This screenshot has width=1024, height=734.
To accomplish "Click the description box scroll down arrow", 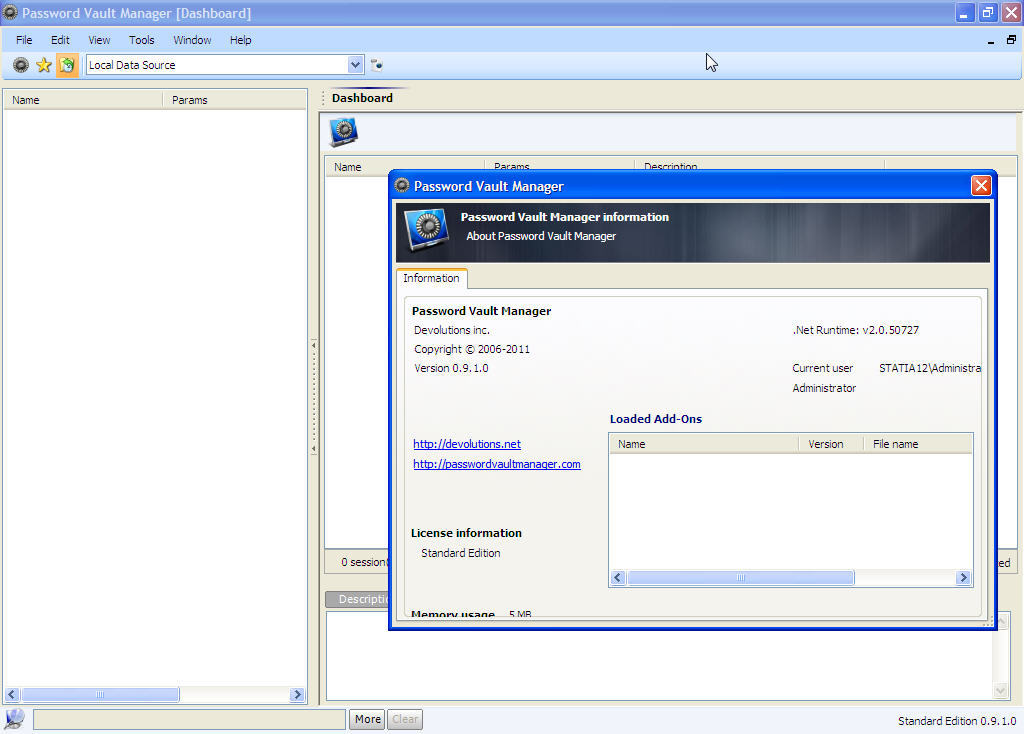I will [x=1000, y=690].
